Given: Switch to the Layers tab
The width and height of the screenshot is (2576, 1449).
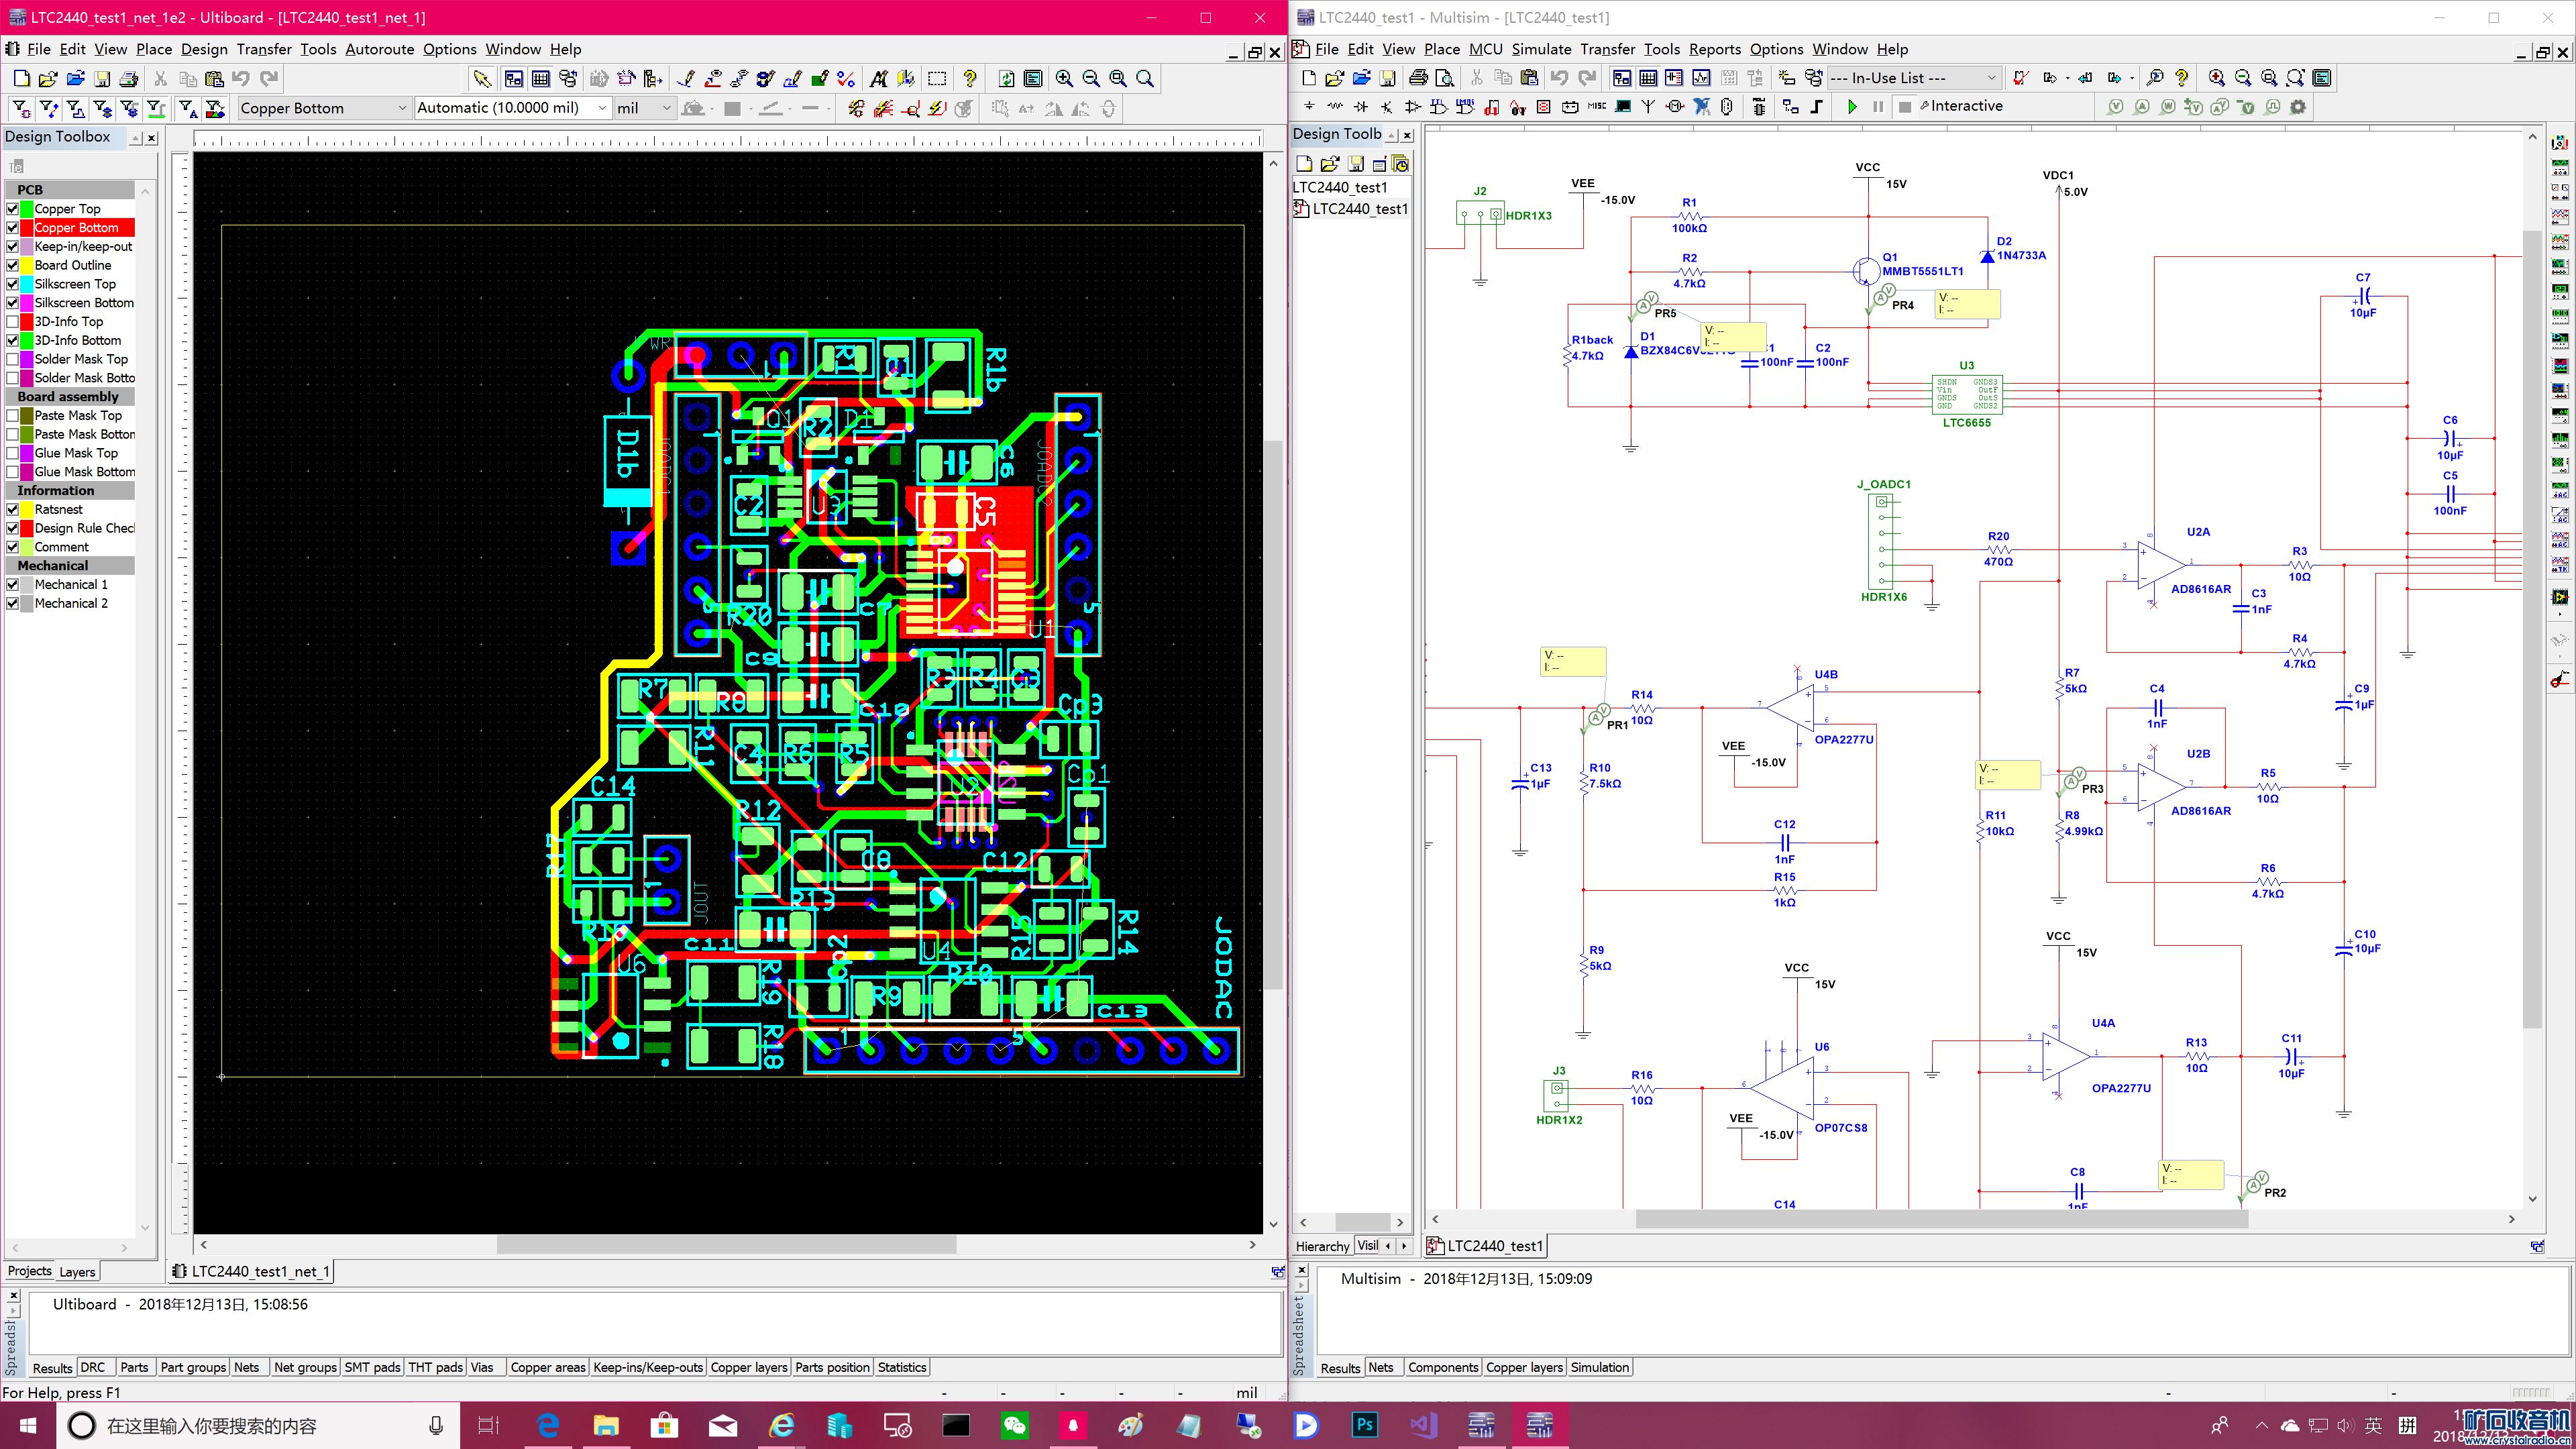Looking at the screenshot, I should (x=77, y=1272).
